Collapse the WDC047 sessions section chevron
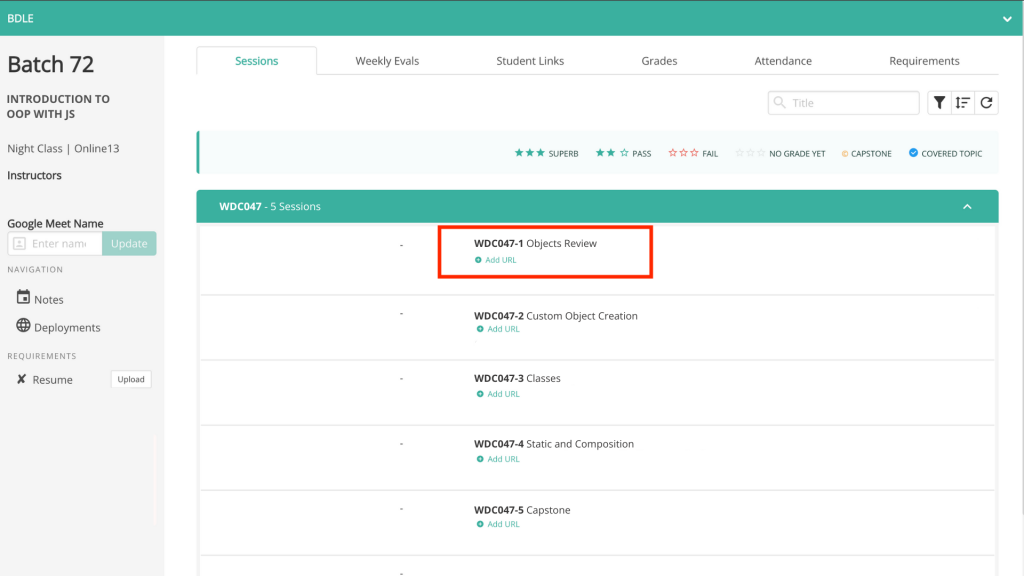Viewport: 1024px width, 576px height. click(x=967, y=207)
